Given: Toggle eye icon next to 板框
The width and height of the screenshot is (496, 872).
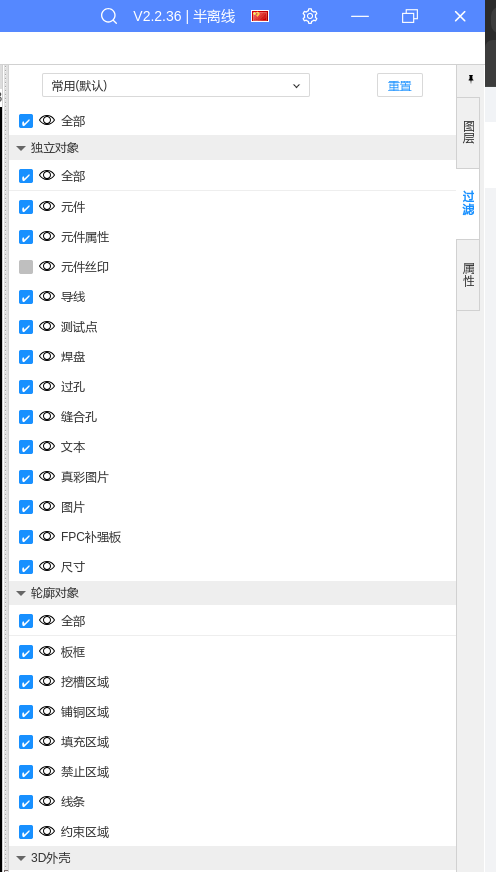Looking at the screenshot, I should (x=47, y=651).
